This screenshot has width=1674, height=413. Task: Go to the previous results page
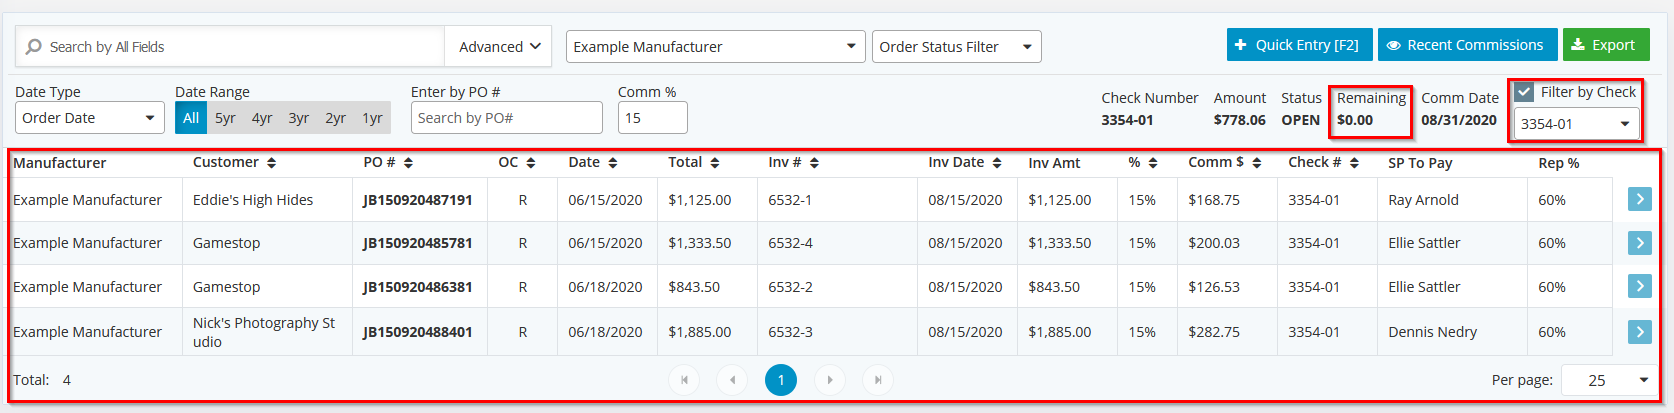(733, 380)
